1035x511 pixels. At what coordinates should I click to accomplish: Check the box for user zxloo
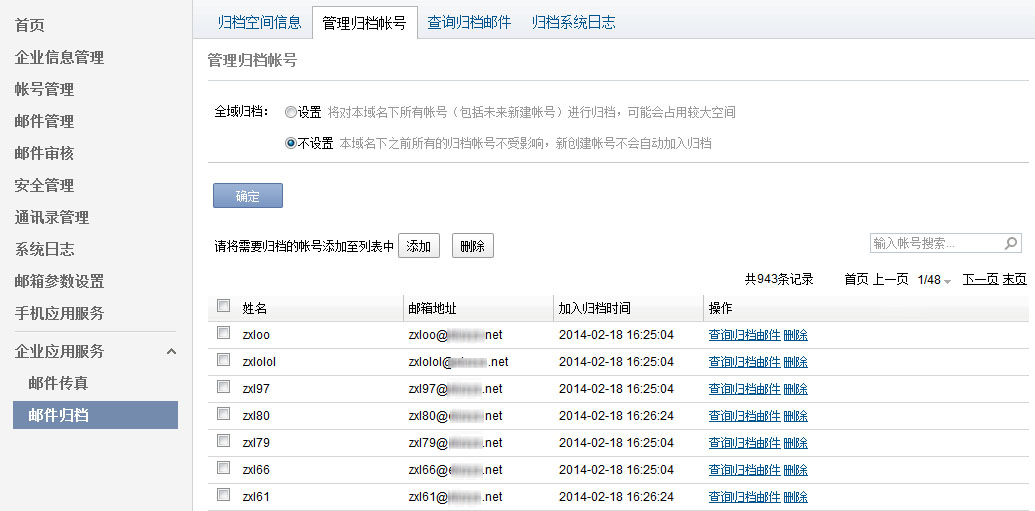pyautogui.click(x=223, y=334)
